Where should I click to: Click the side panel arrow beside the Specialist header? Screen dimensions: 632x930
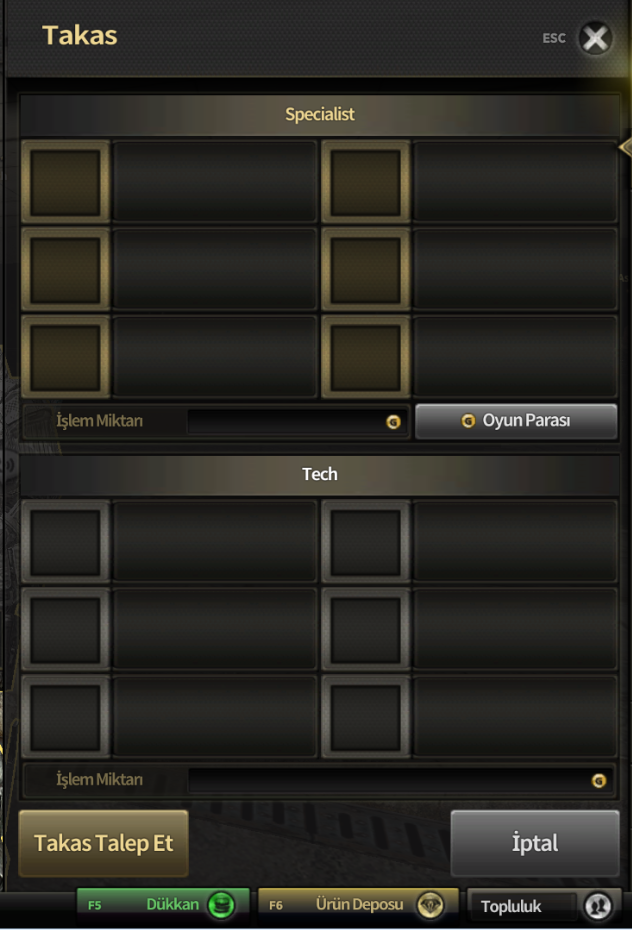click(x=625, y=147)
